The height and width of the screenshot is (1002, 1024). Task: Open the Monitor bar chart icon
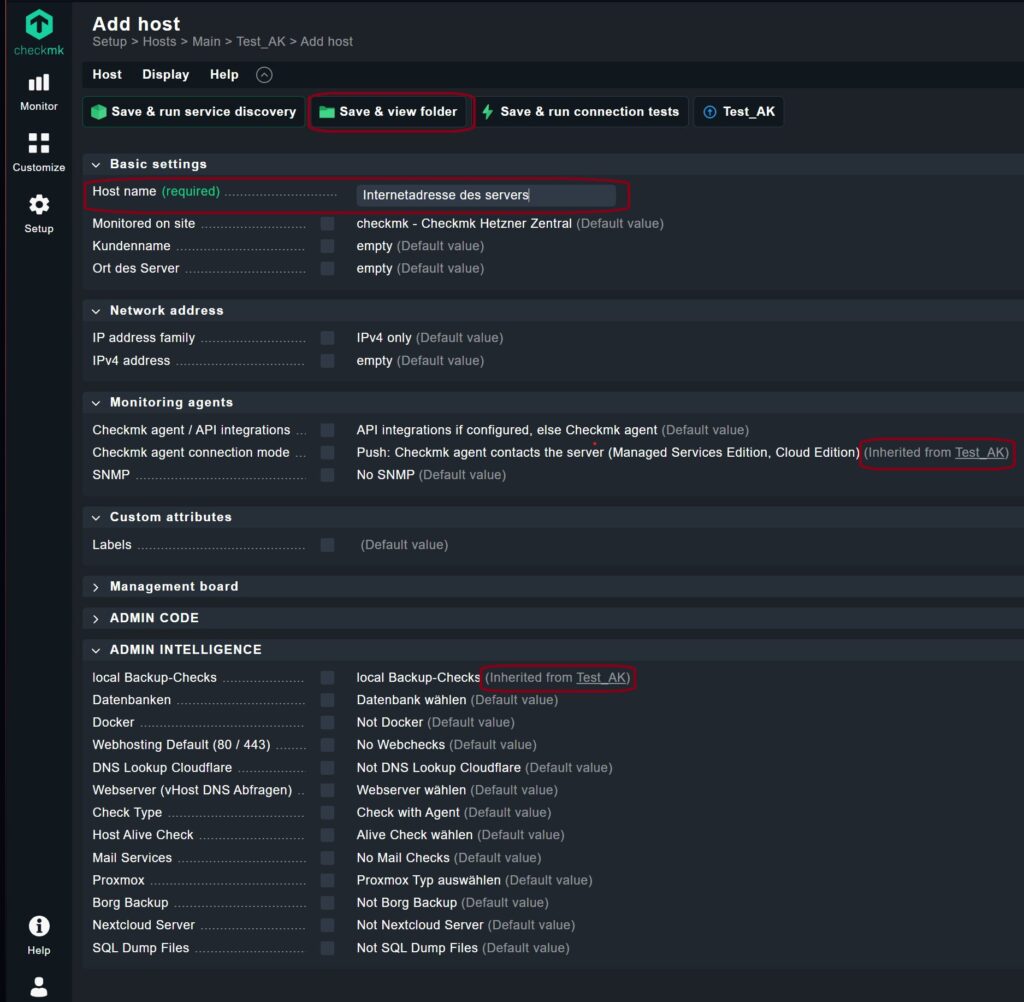pyautogui.click(x=39, y=82)
